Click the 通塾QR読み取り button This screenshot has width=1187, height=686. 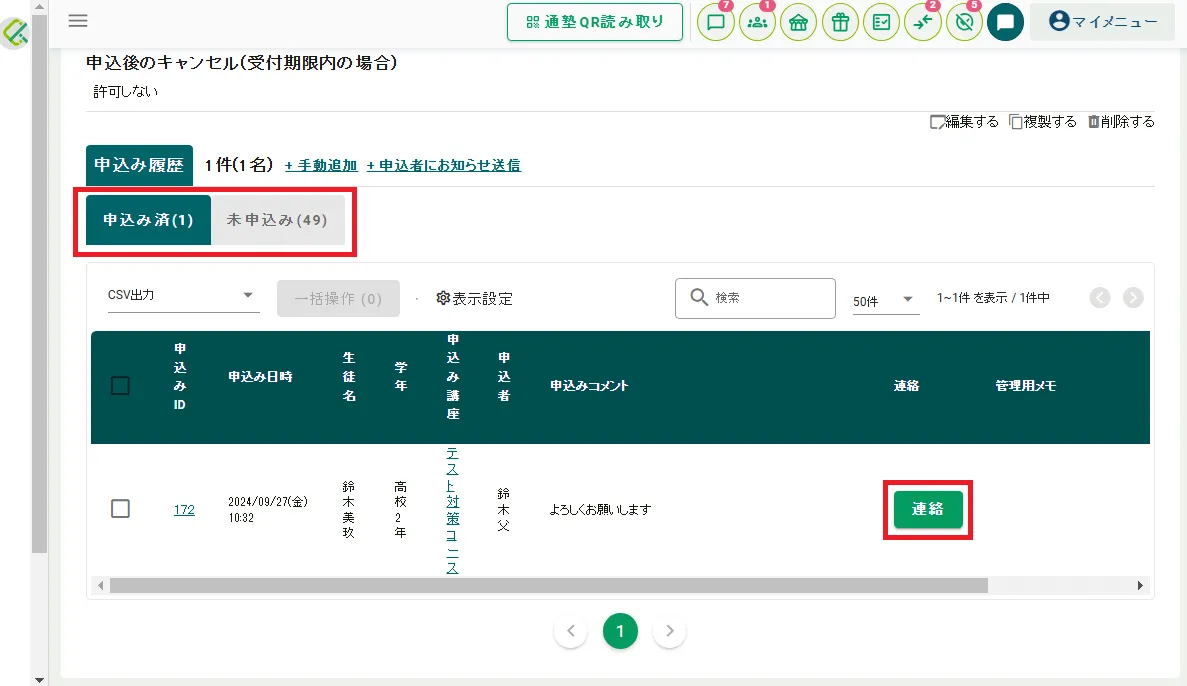click(x=595, y=22)
